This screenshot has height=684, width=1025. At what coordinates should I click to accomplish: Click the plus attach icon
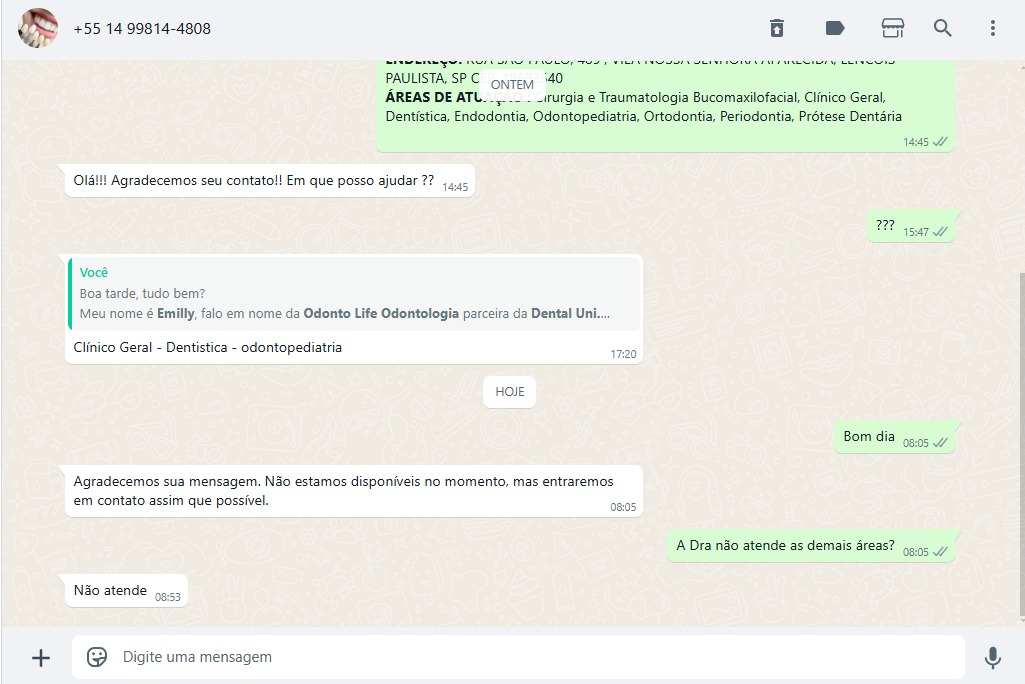point(41,657)
